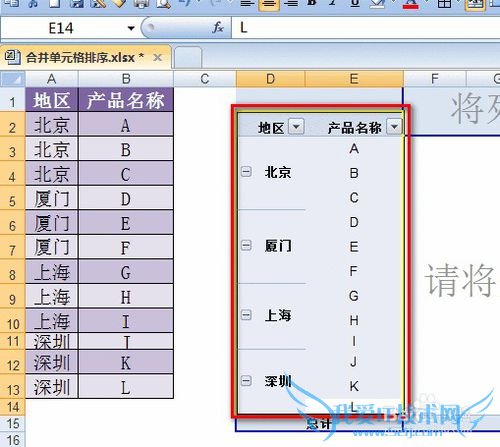Select column F header
This screenshot has width=500, height=447.
[x=435, y=79]
